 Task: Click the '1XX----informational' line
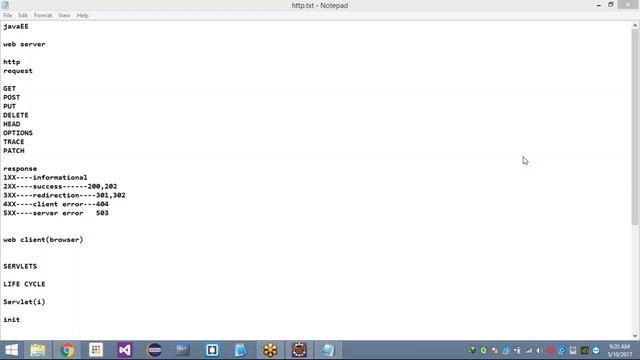pos(45,178)
